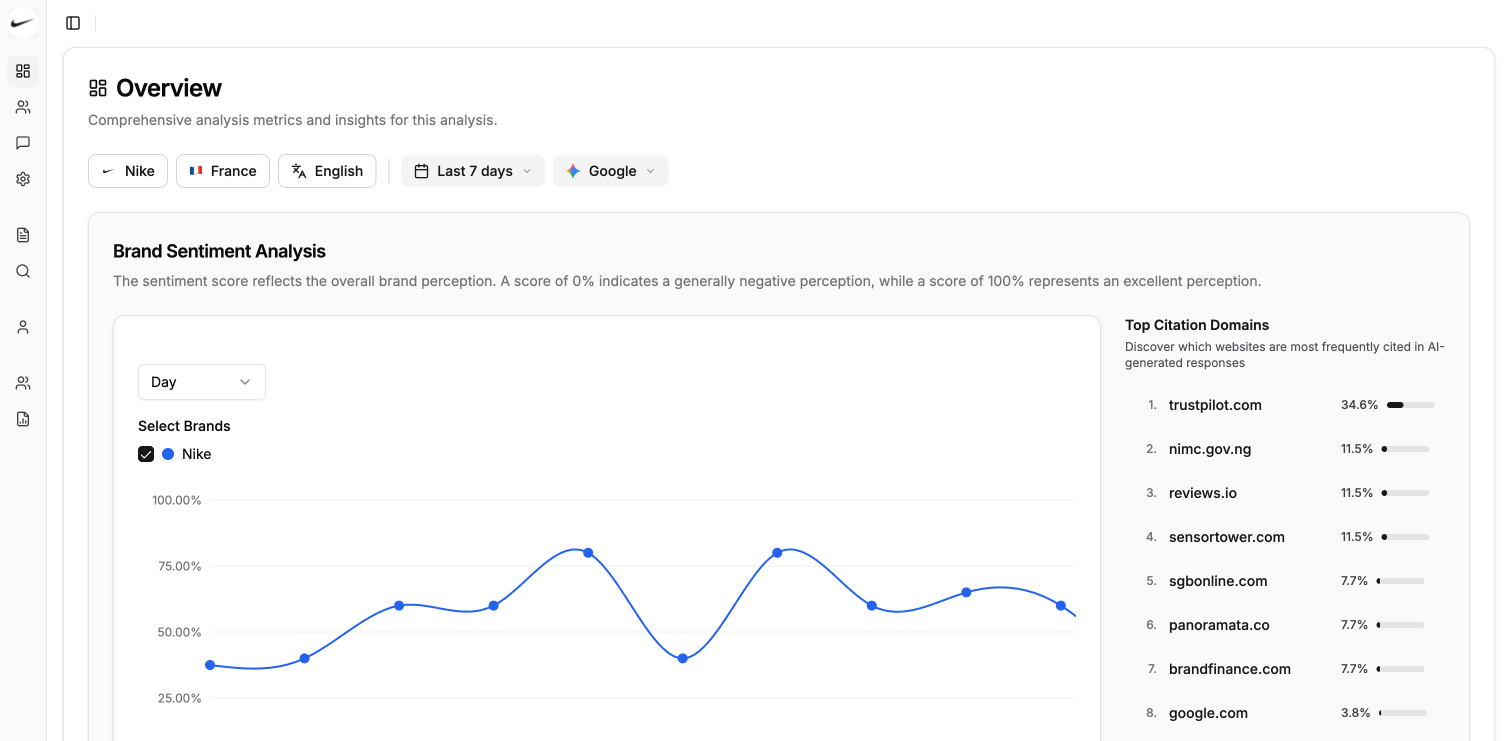This screenshot has width=1511, height=741.
Task: Open the dashboard overview grid icon in sidebar
Action: tap(23, 71)
